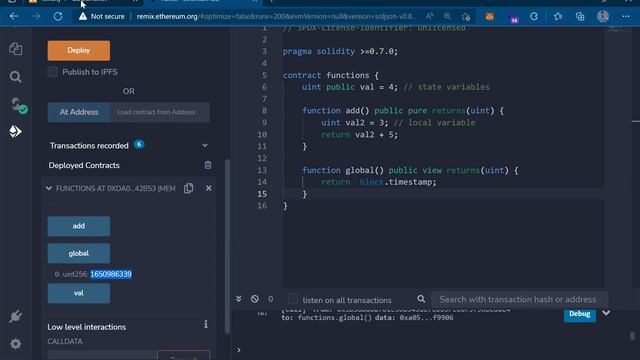The height and width of the screenshot is (360, 640).
Task: Open the browser refresh extension icon
Action: coord(534,16)
